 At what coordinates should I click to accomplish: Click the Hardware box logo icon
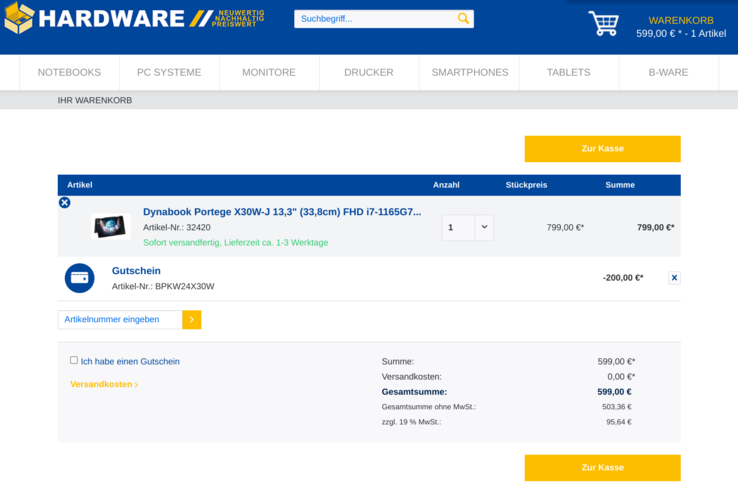19,18
